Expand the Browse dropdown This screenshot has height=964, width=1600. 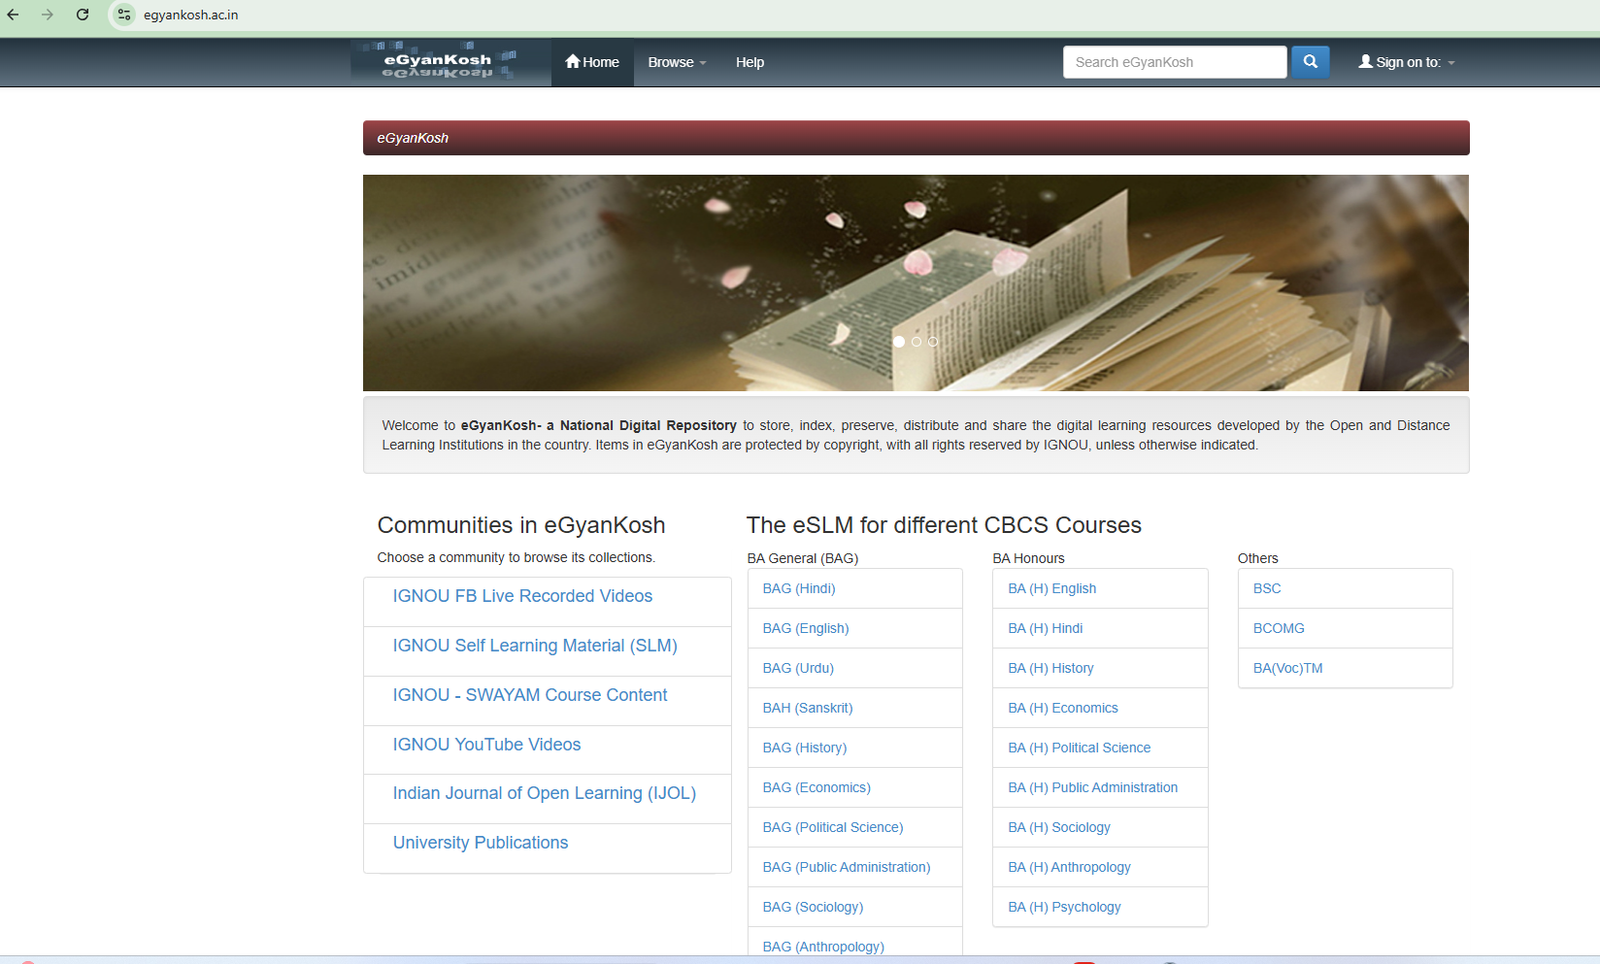(676, 62)
